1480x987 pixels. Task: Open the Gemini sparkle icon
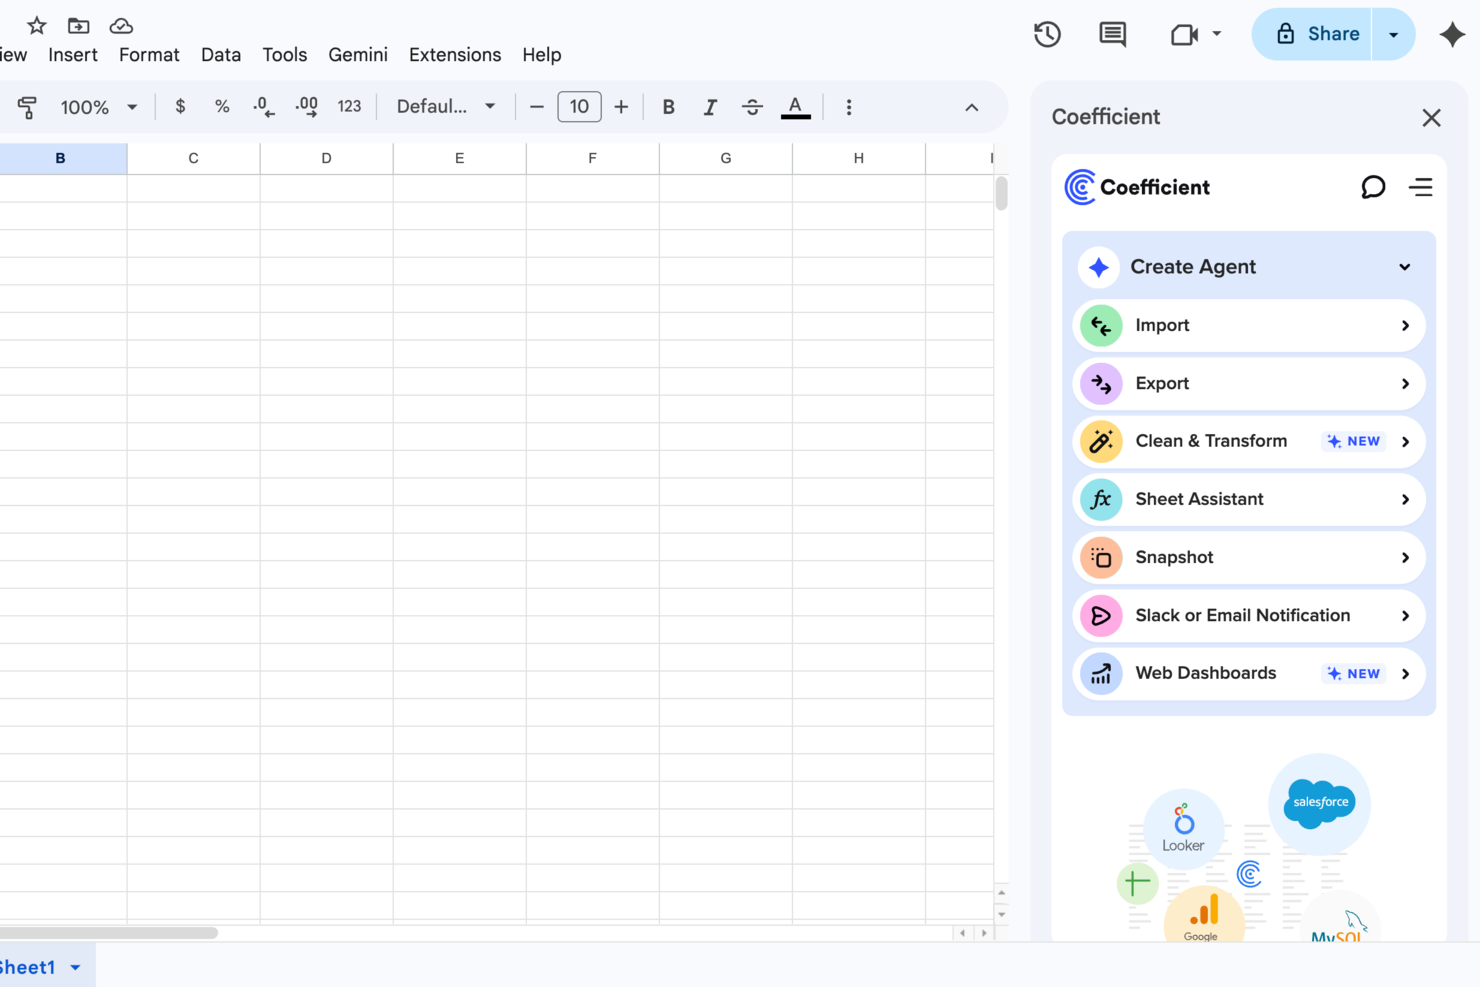pos(1453,34)
